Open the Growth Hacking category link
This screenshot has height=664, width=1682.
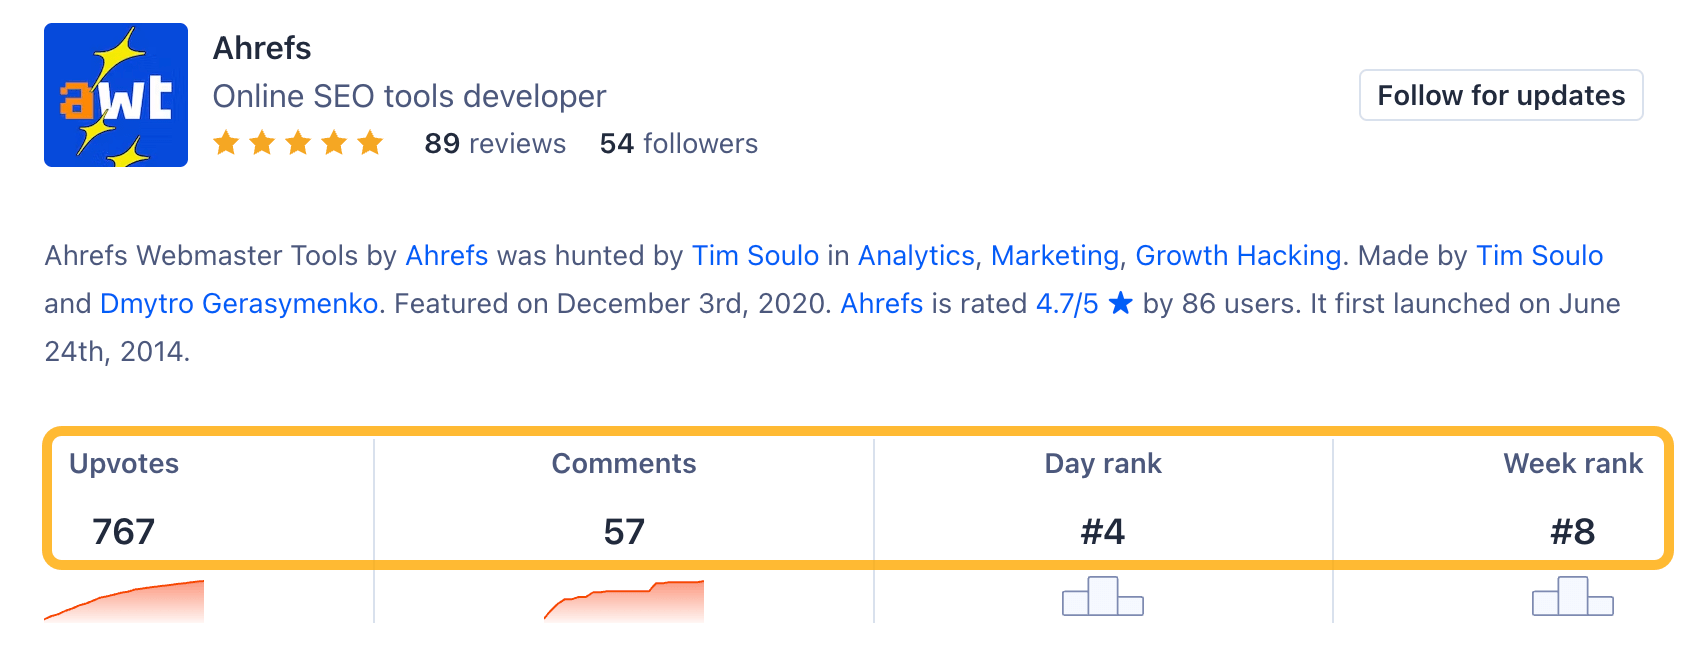click(1238, 256)
